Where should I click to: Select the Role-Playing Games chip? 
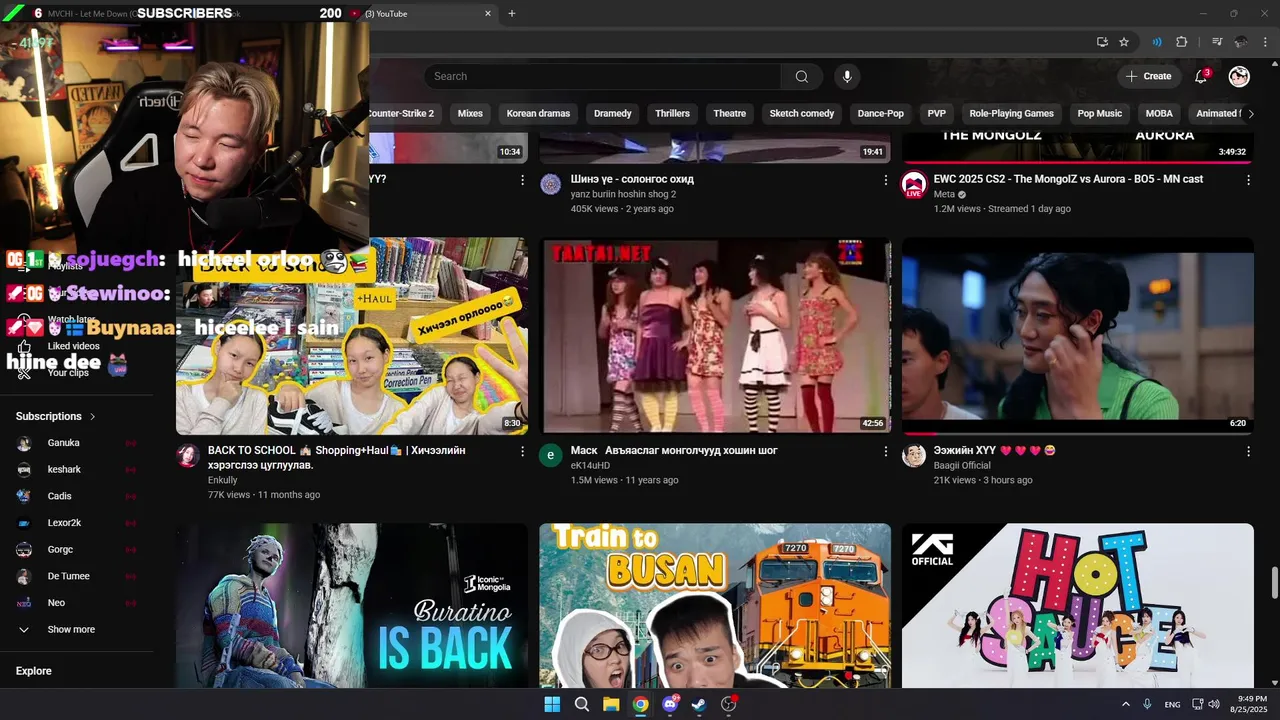[x=1011, y=113]
